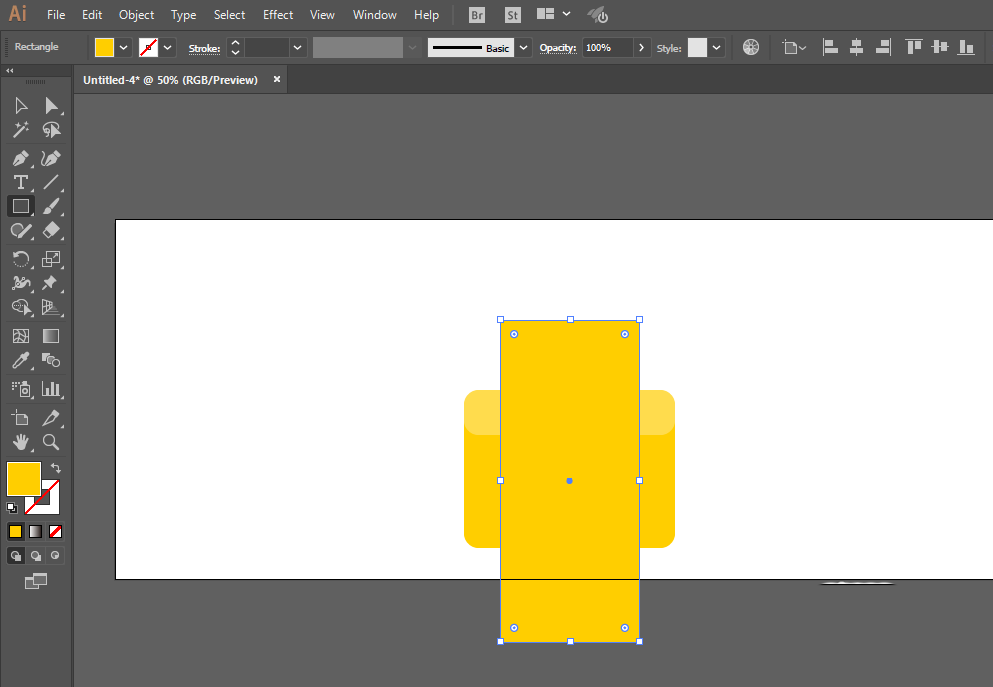Click the Opacity label link
Viewport: 993px width, 687px height.
(559, 48)
